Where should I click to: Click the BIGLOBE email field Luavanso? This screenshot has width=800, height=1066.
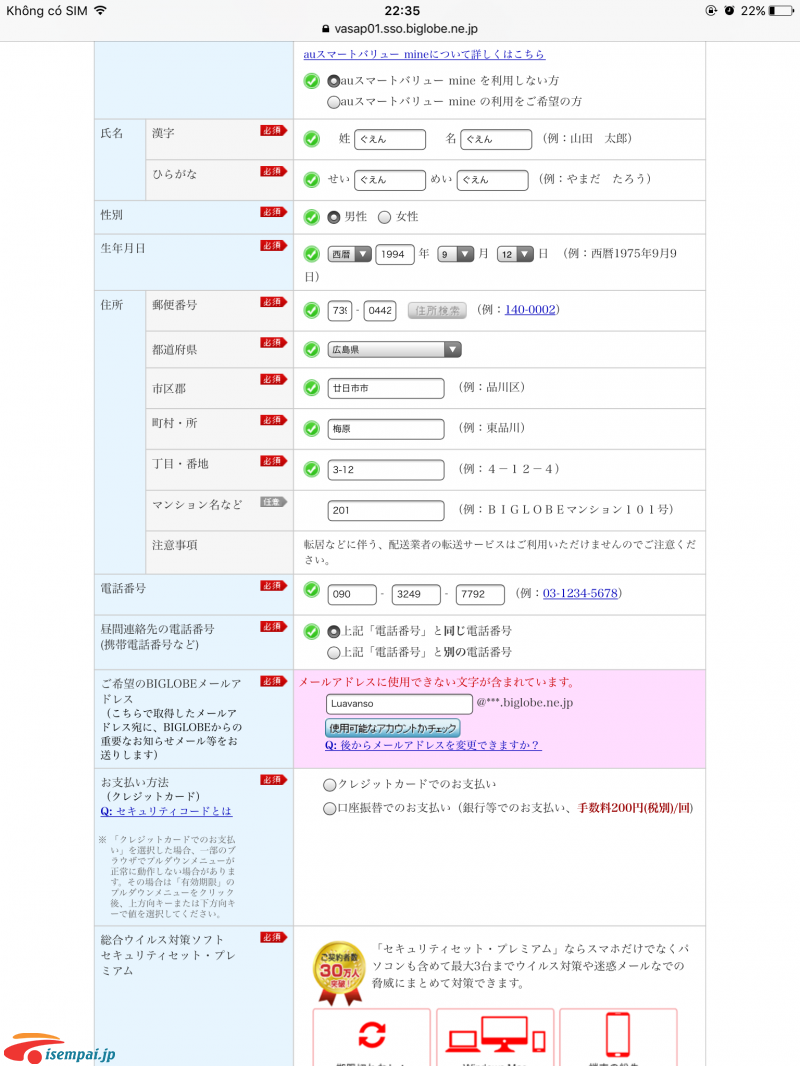(399, 704)
